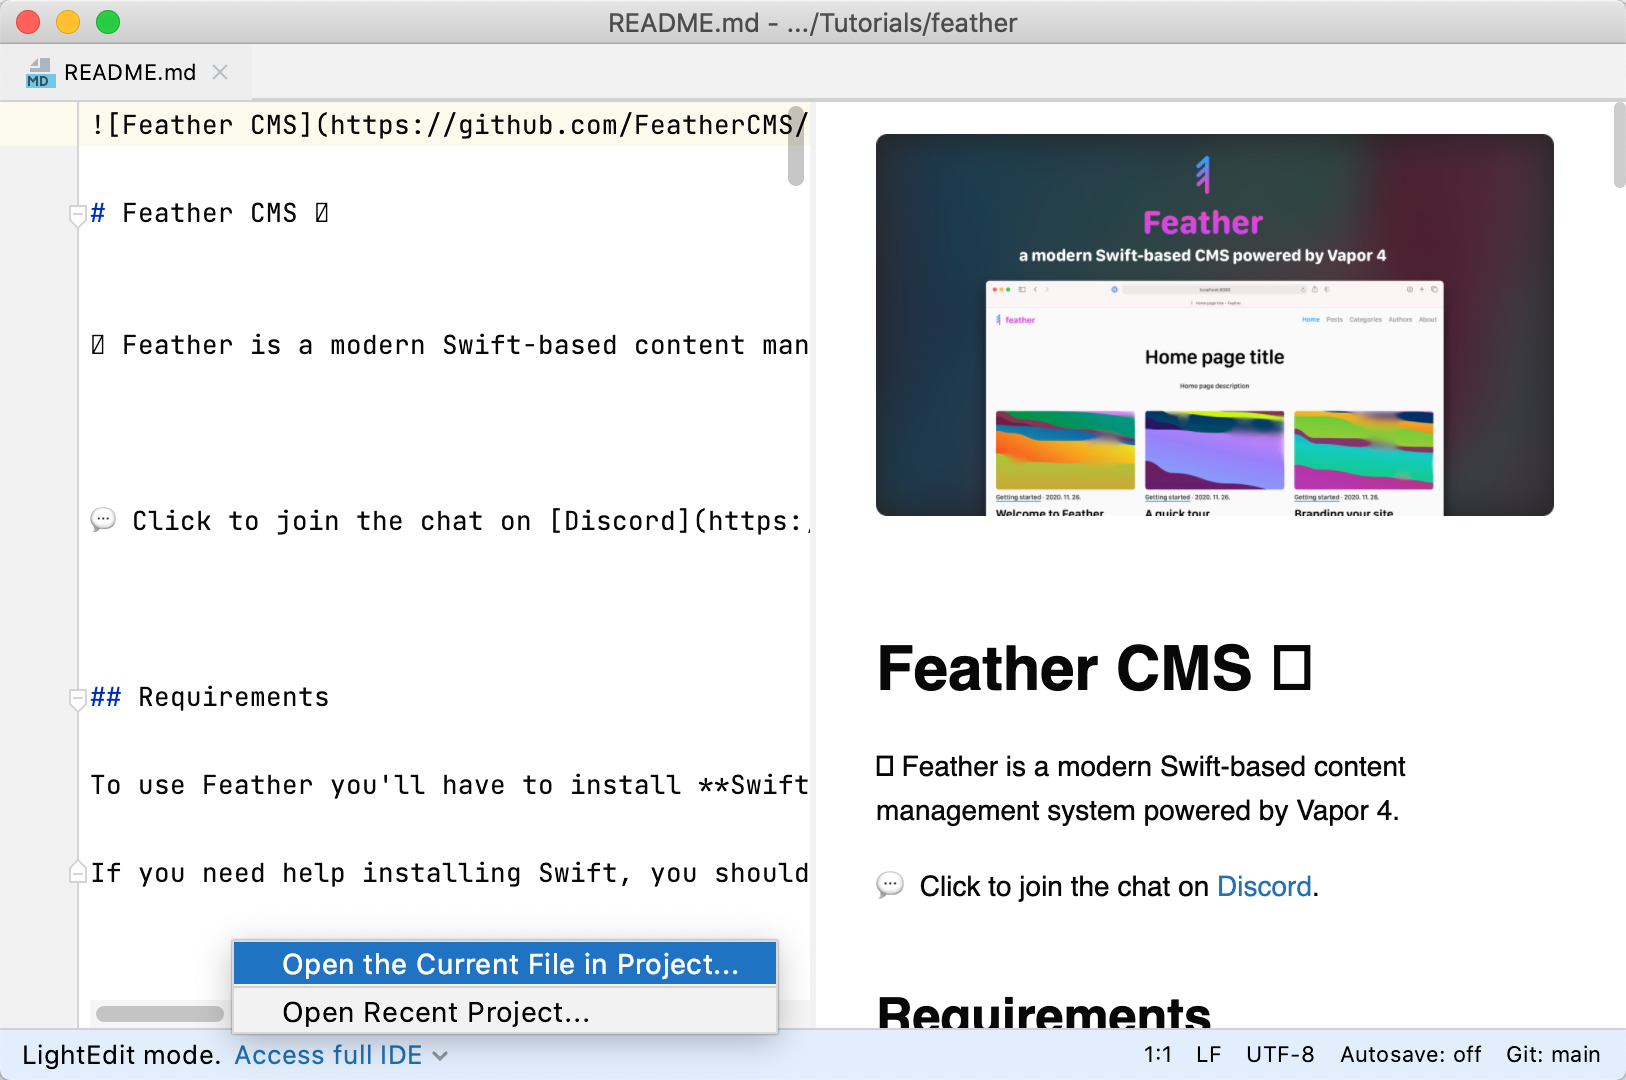Collapse the '## Requirements' fold marker
This screenshot has width=1626, height=1080.
tap(77, 698)
